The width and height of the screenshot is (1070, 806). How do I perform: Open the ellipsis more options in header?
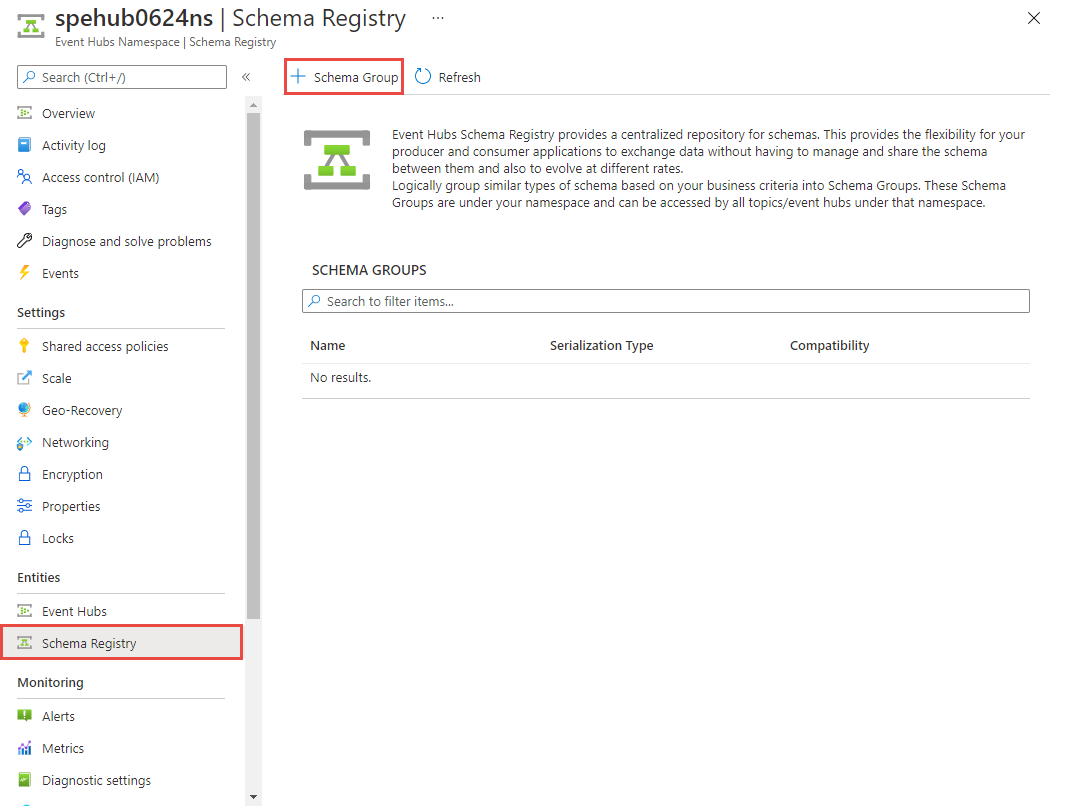pos(438,18)
